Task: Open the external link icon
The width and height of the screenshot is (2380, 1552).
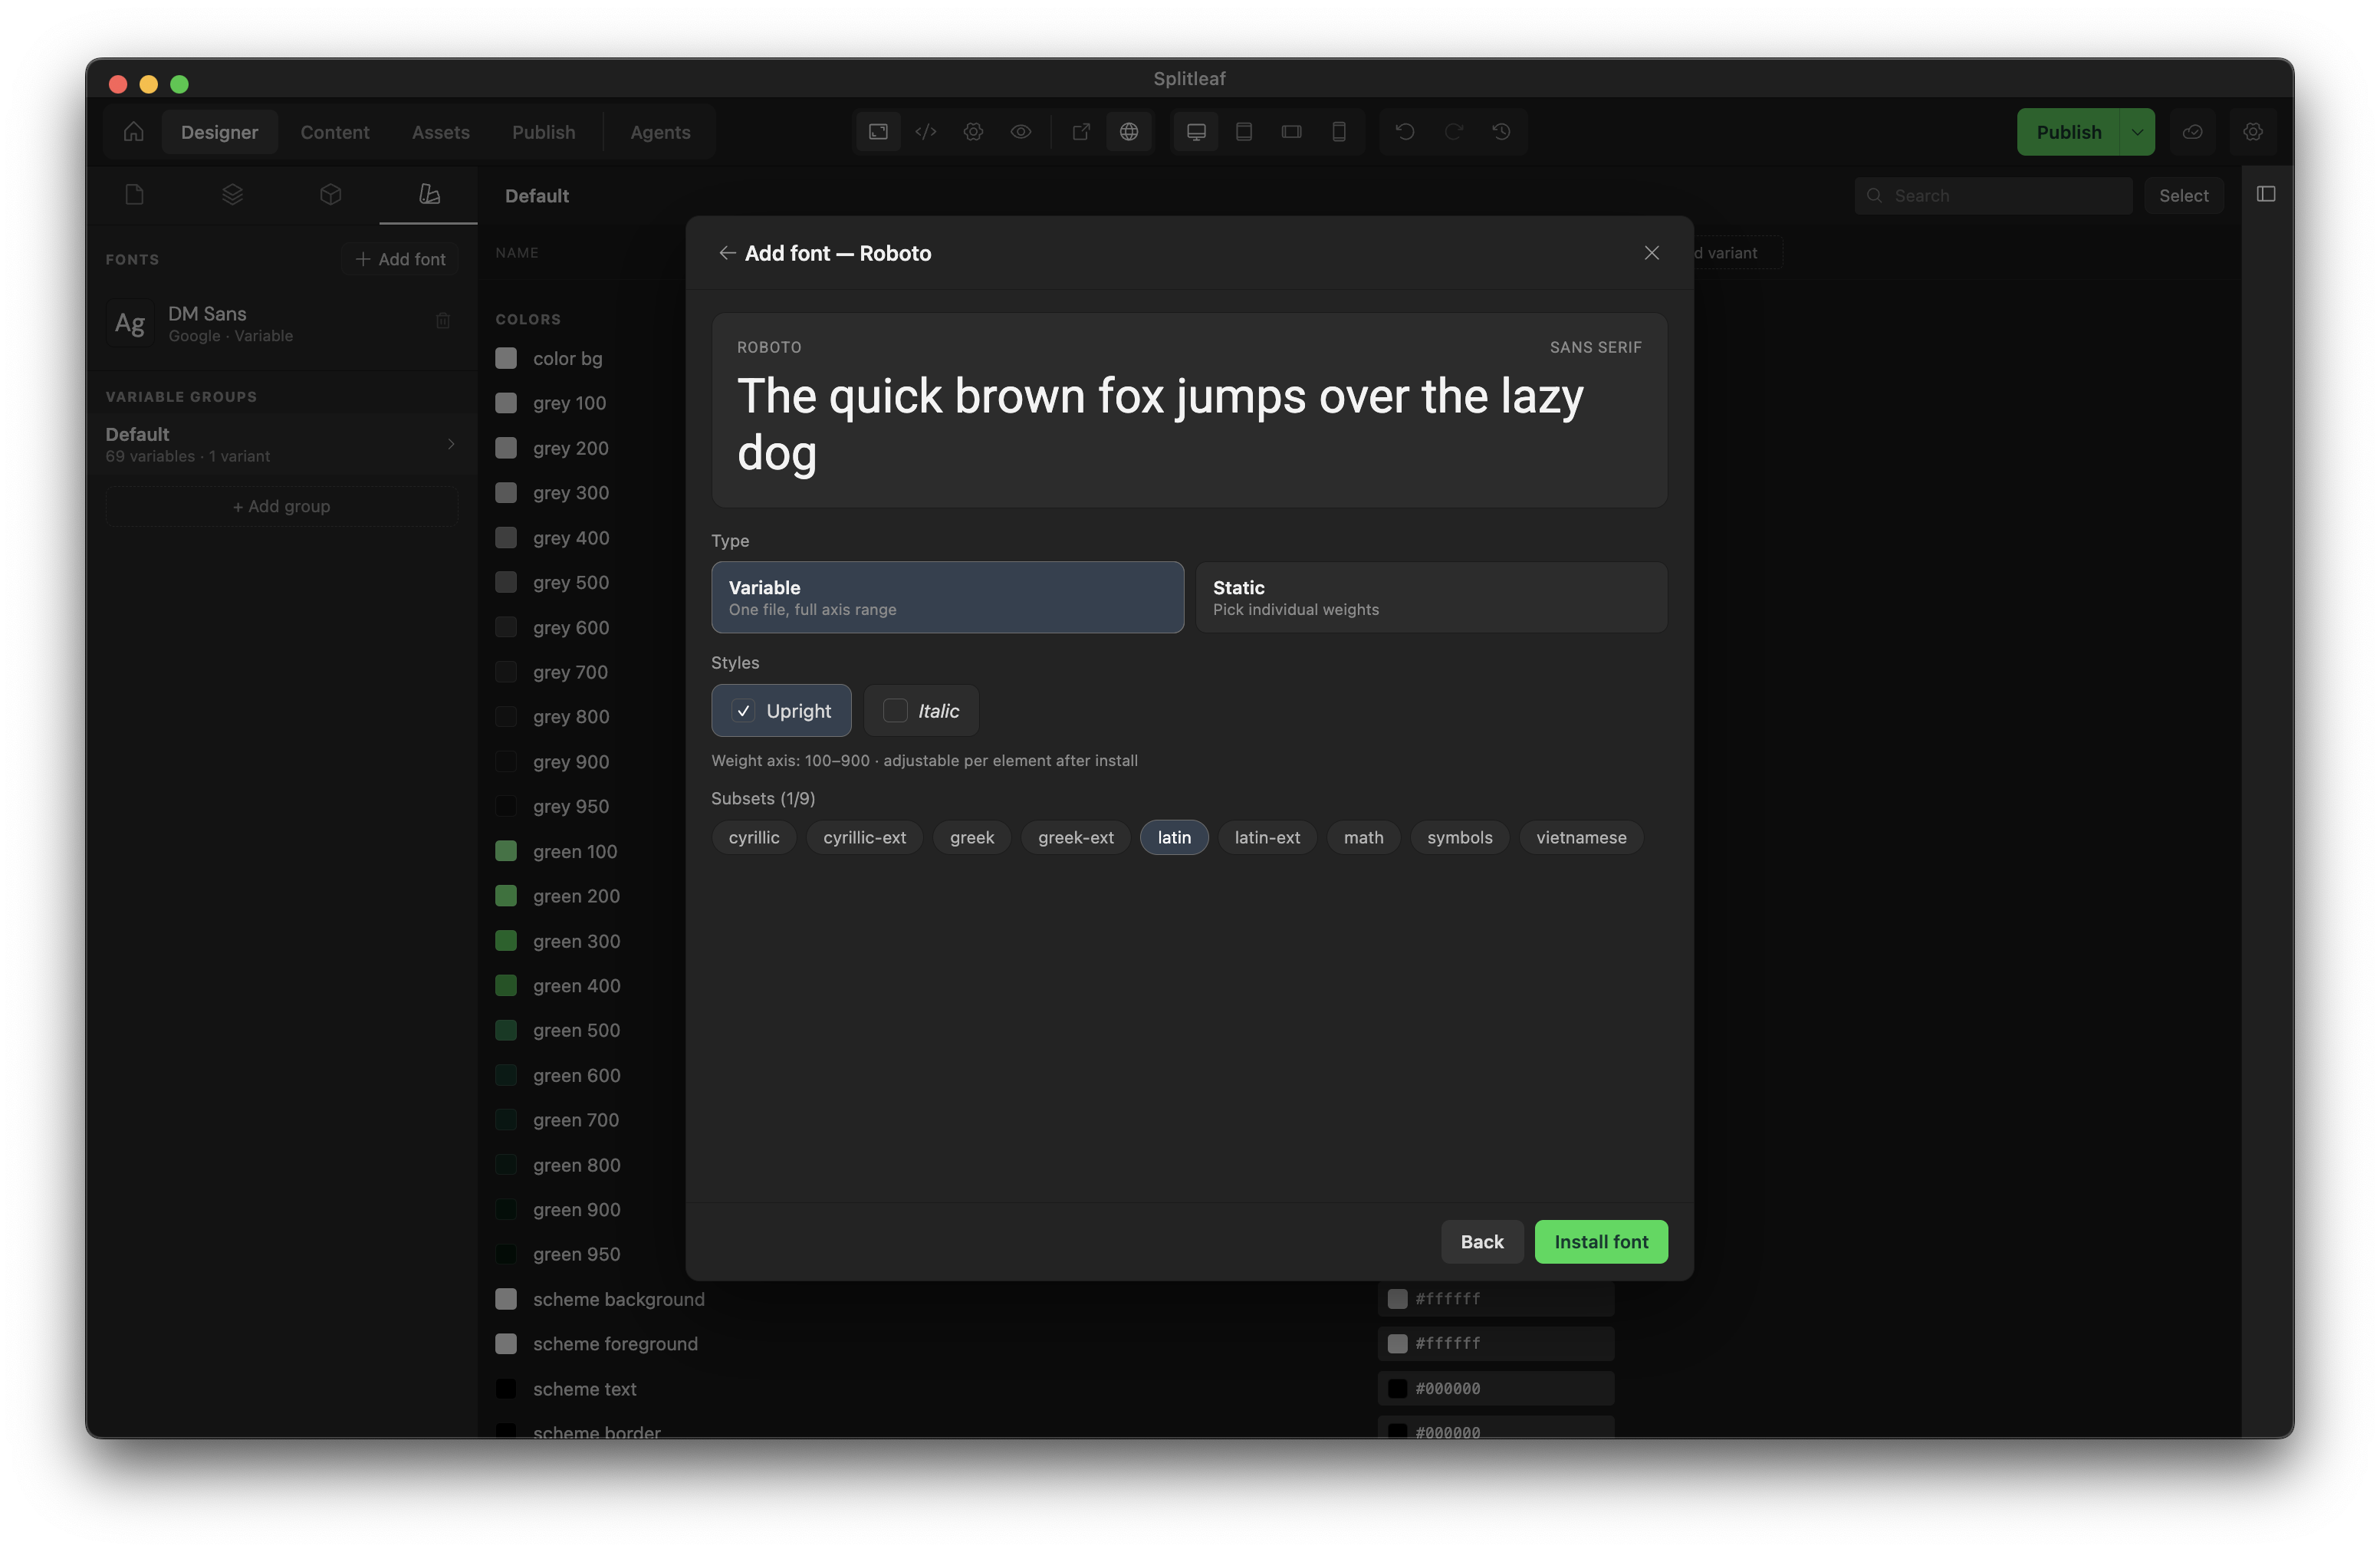Action: 1081,132
